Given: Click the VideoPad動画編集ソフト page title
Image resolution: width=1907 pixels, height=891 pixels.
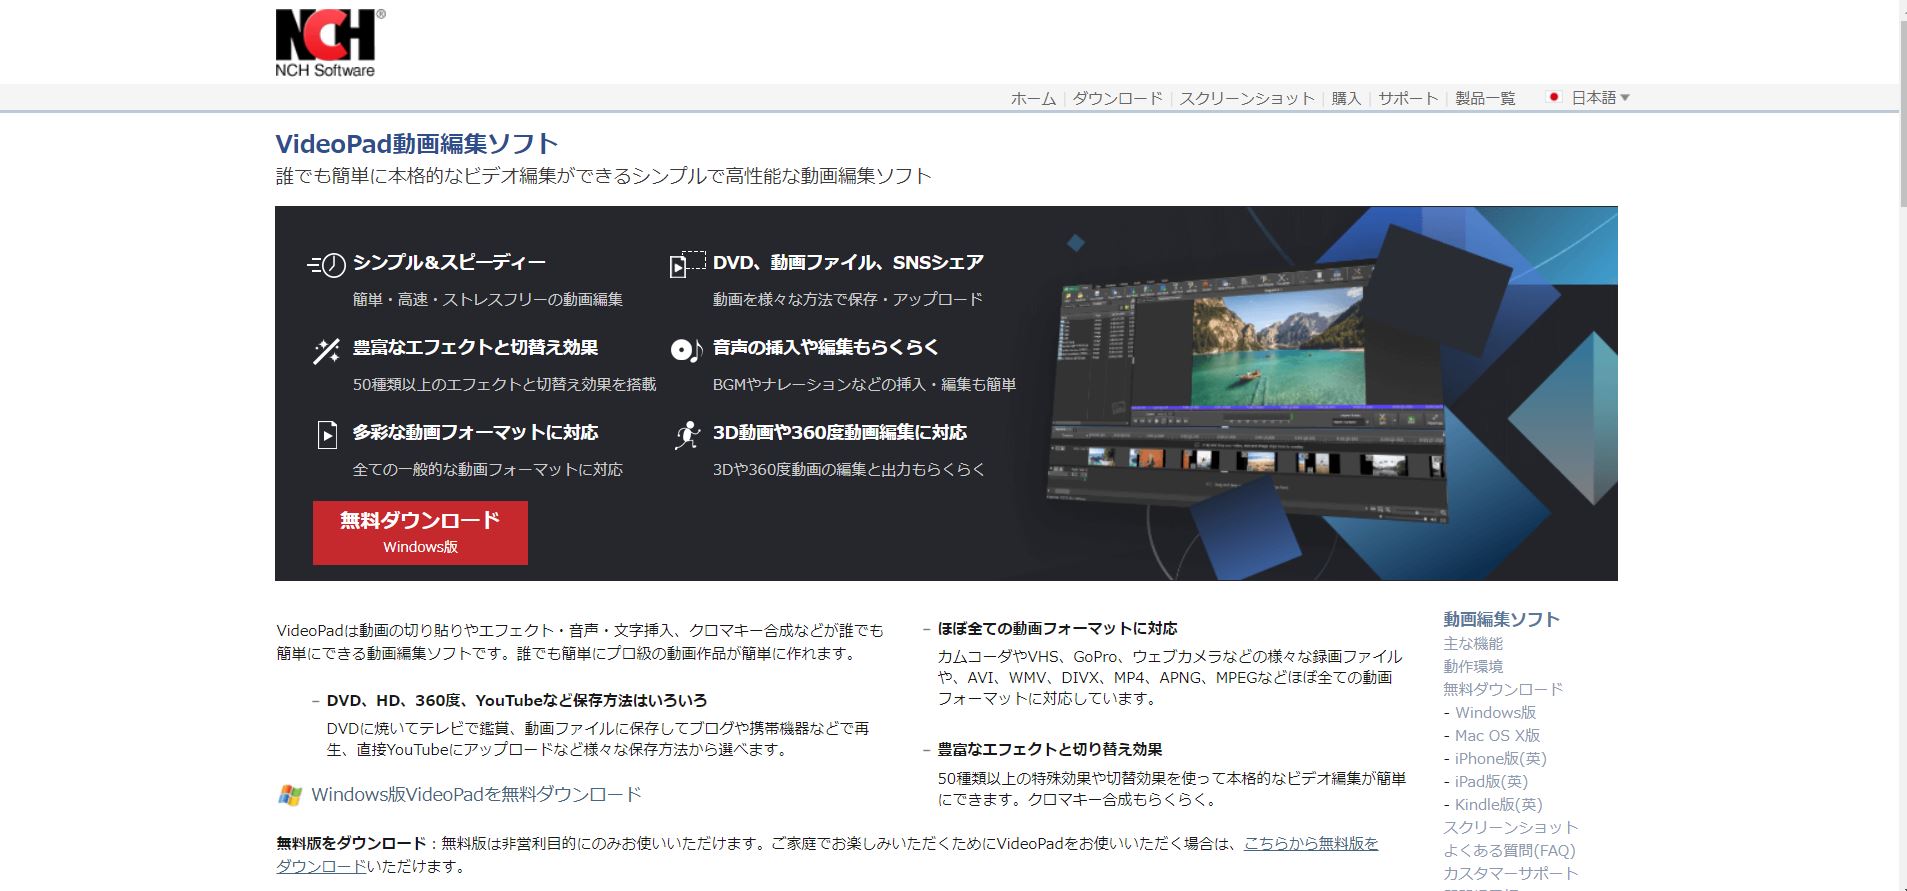Looking at the screenshot, I should (417, 143).
